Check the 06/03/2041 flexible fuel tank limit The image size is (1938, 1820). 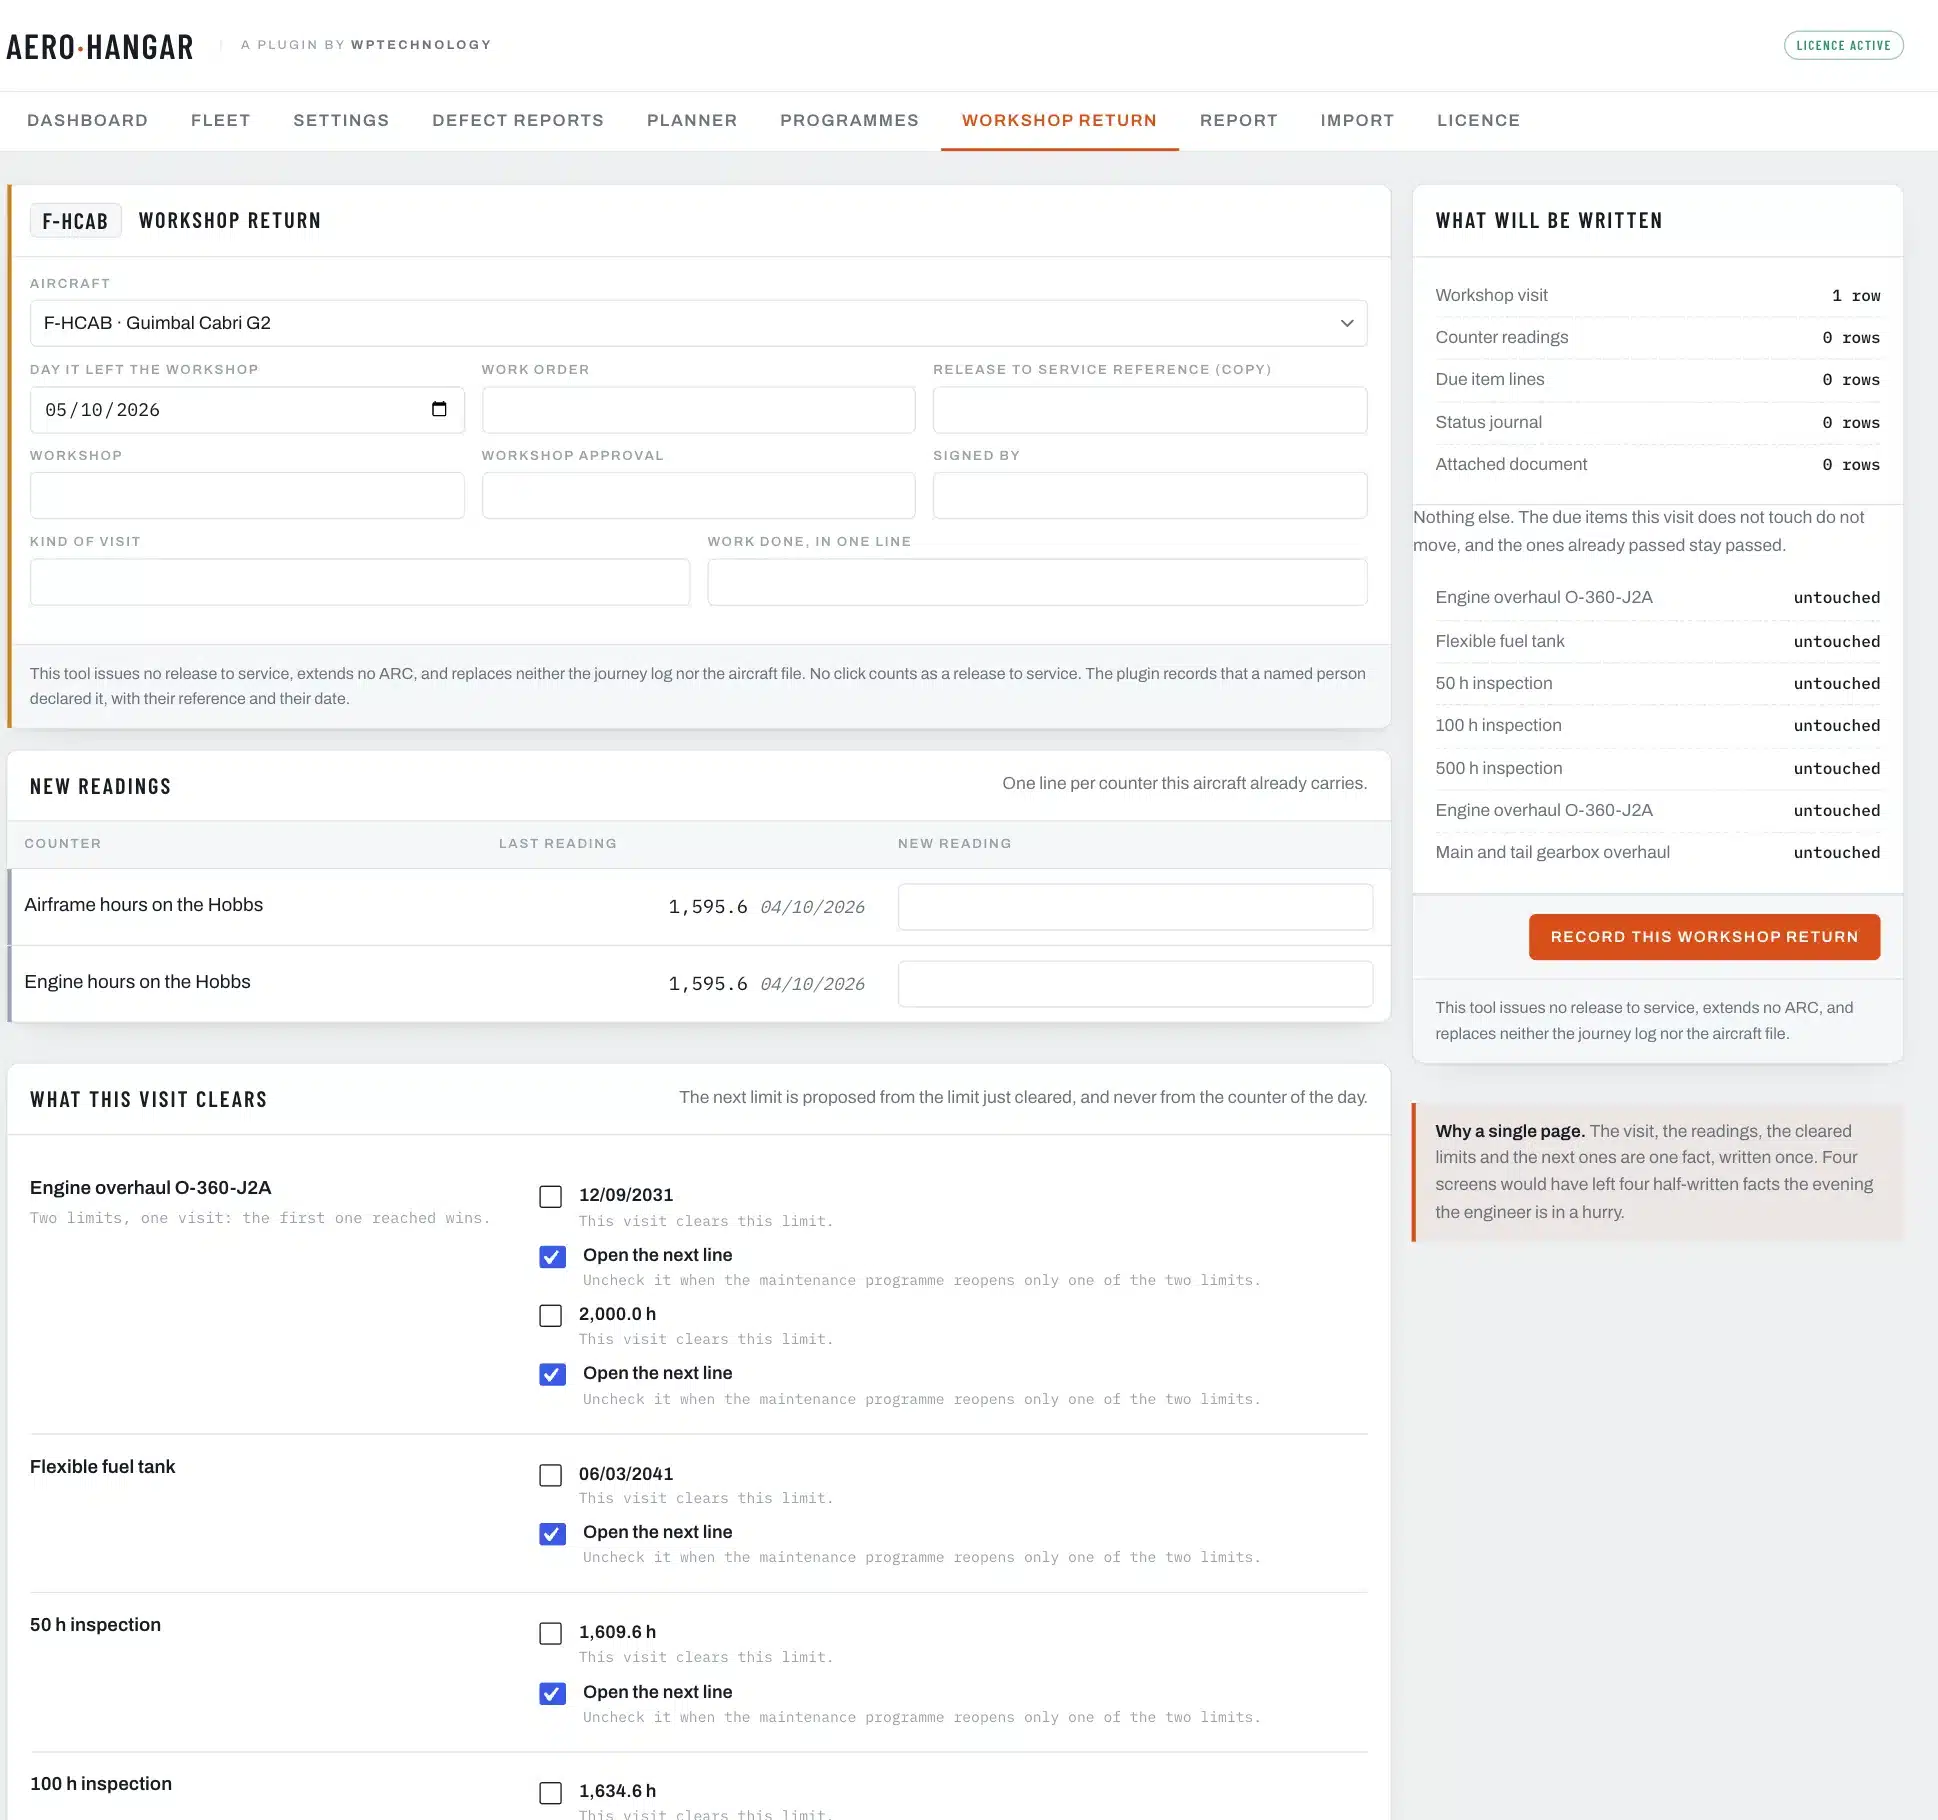coord(550,1475)
